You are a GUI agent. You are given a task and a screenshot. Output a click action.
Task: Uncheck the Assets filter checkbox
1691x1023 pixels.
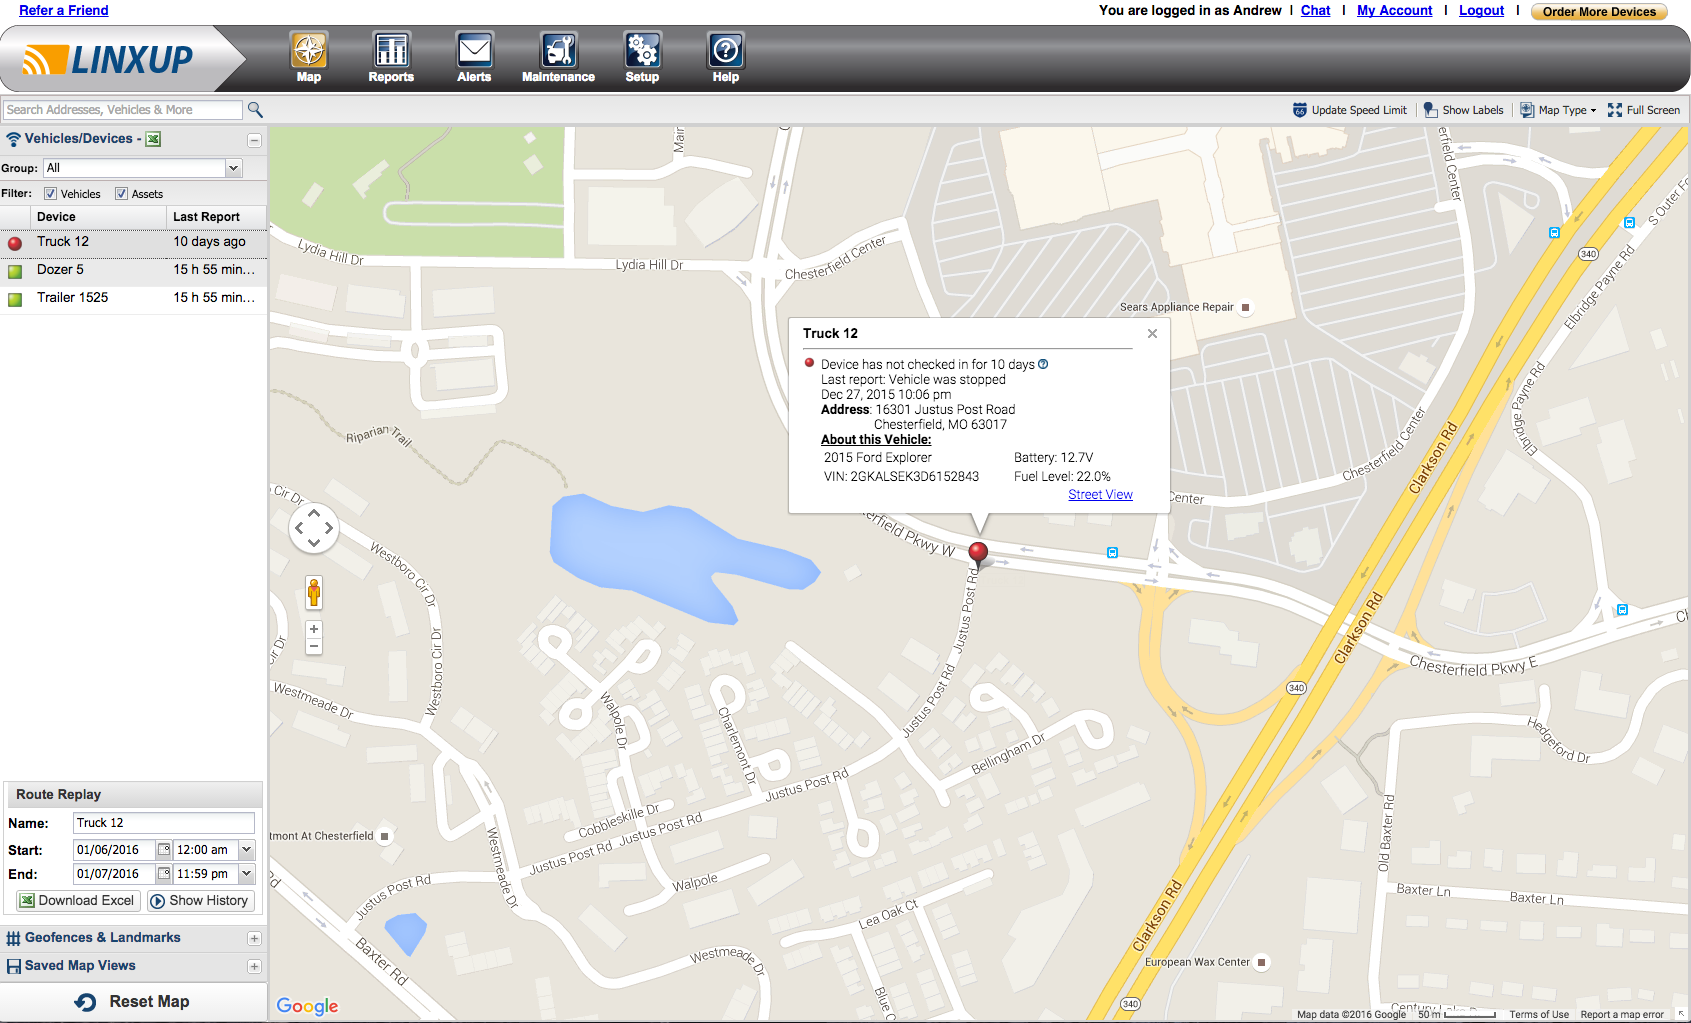coord(122,194)
